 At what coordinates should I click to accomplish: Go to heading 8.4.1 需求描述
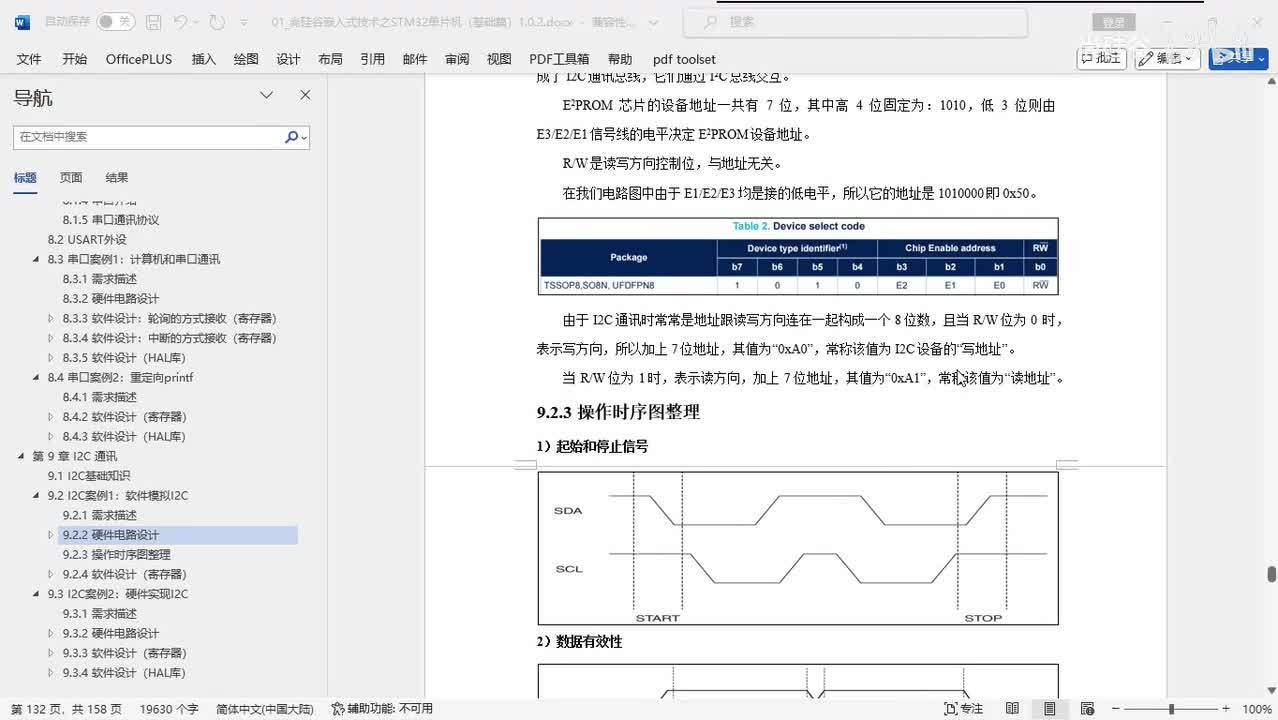coord(100,397)
